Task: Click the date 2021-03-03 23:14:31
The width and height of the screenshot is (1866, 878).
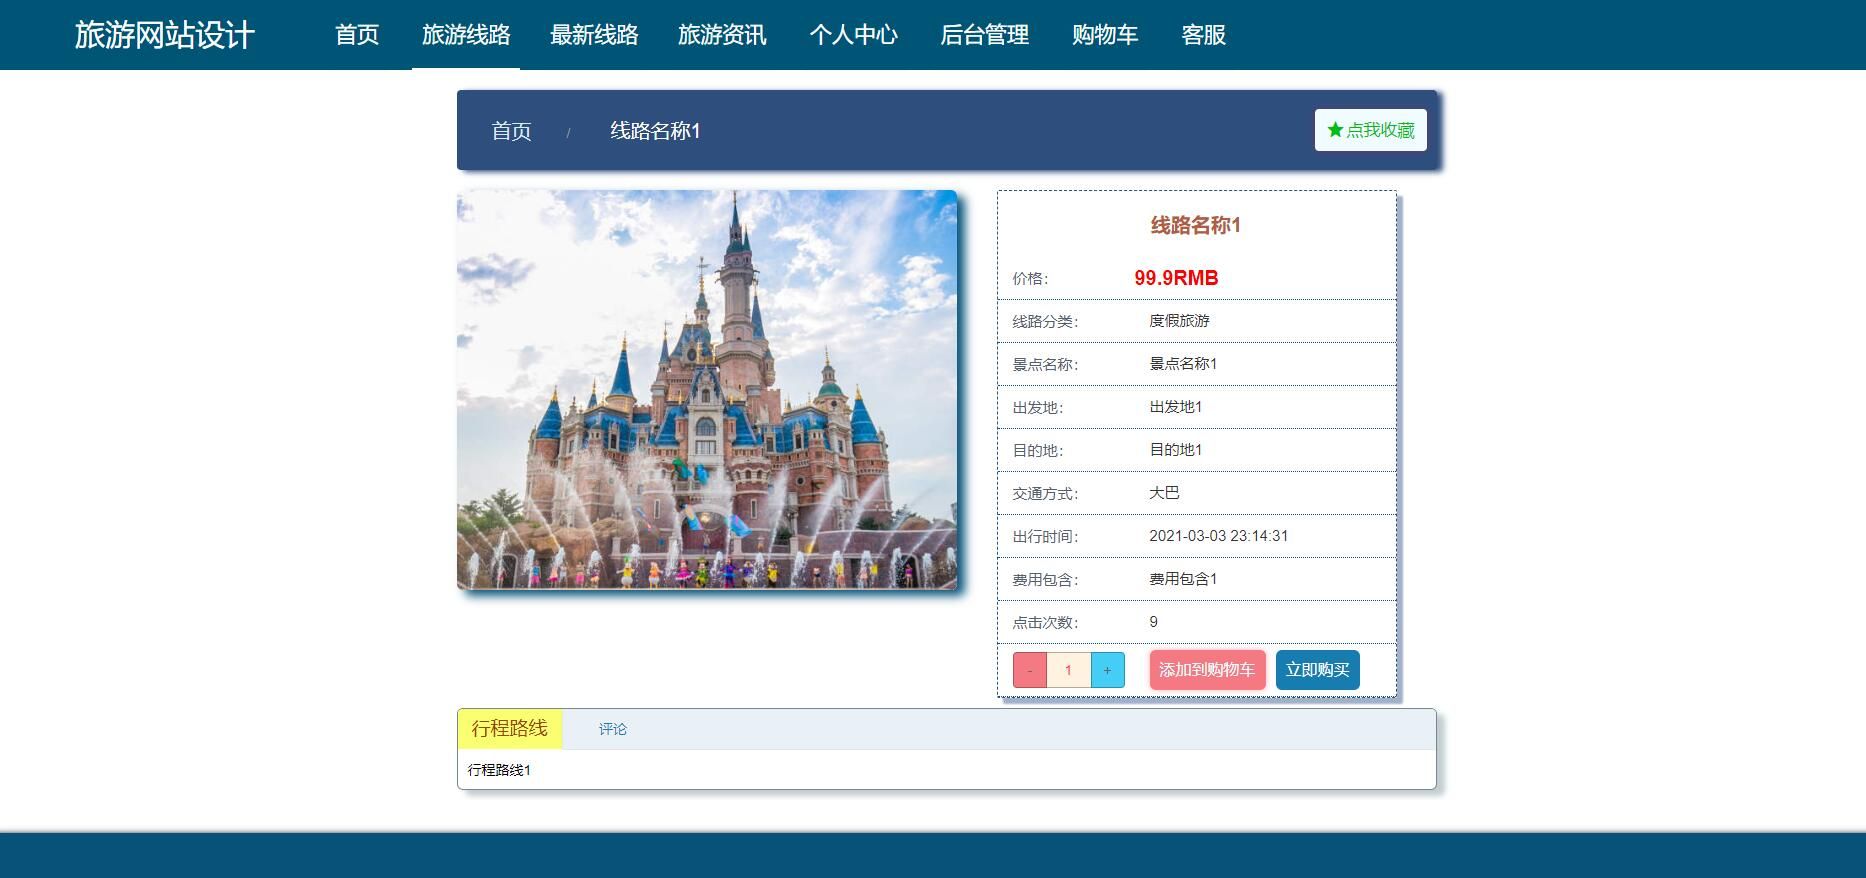Action: coord(1219,536)
